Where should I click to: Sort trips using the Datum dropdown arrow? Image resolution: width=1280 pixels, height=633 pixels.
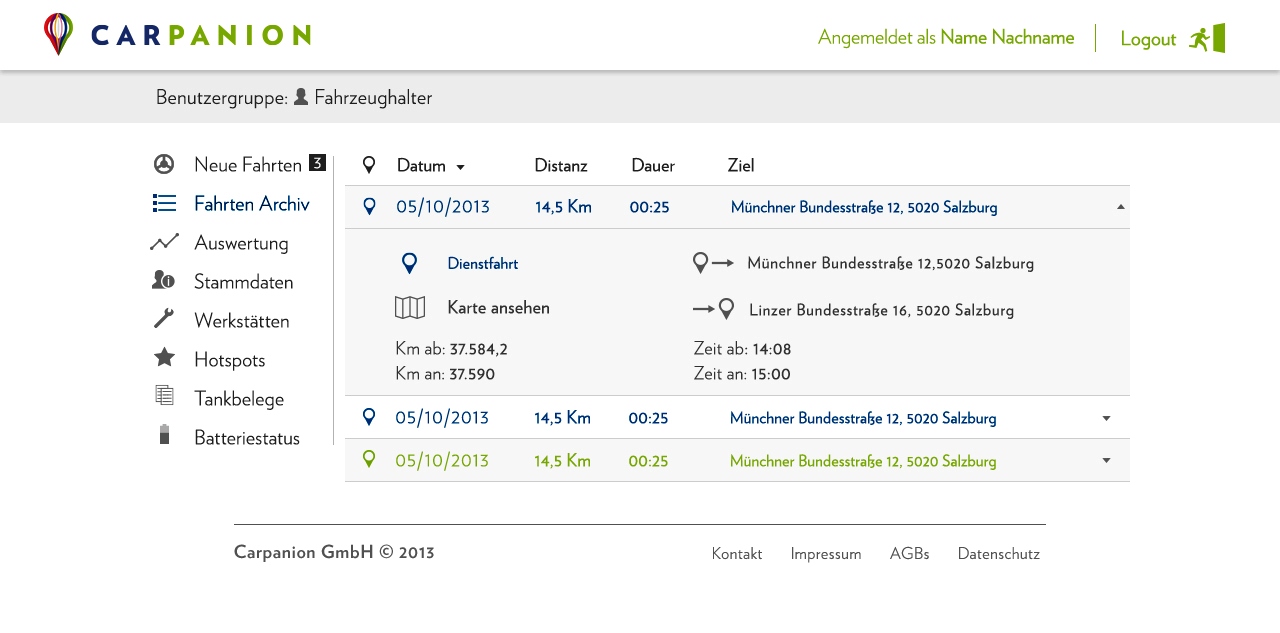(x=460, y=167)
